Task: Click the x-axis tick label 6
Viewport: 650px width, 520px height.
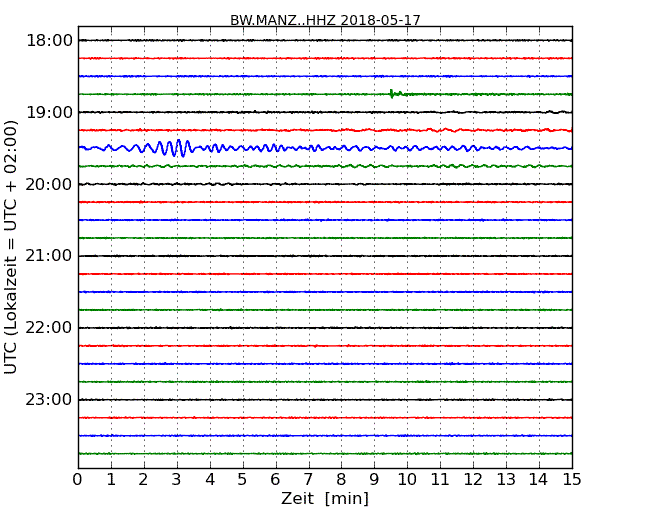Action: tap(276, 480)
